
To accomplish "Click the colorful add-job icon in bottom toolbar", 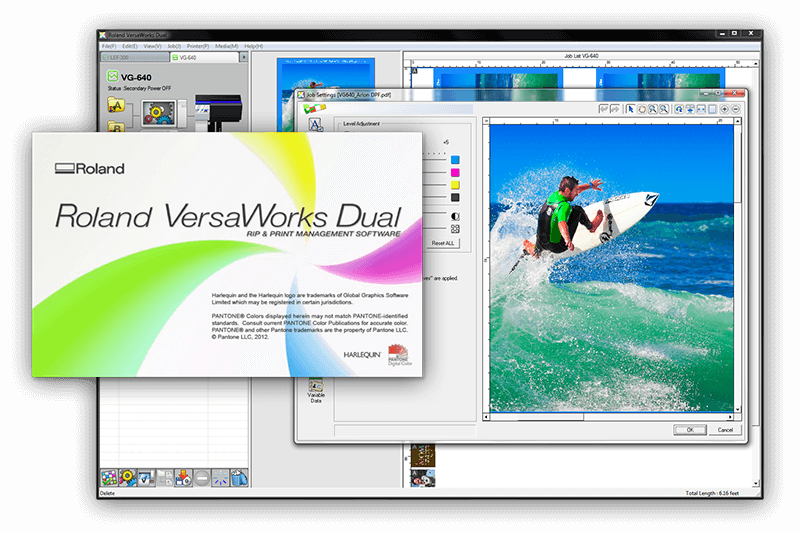I will pyautogui.click(x=109, y=479).
